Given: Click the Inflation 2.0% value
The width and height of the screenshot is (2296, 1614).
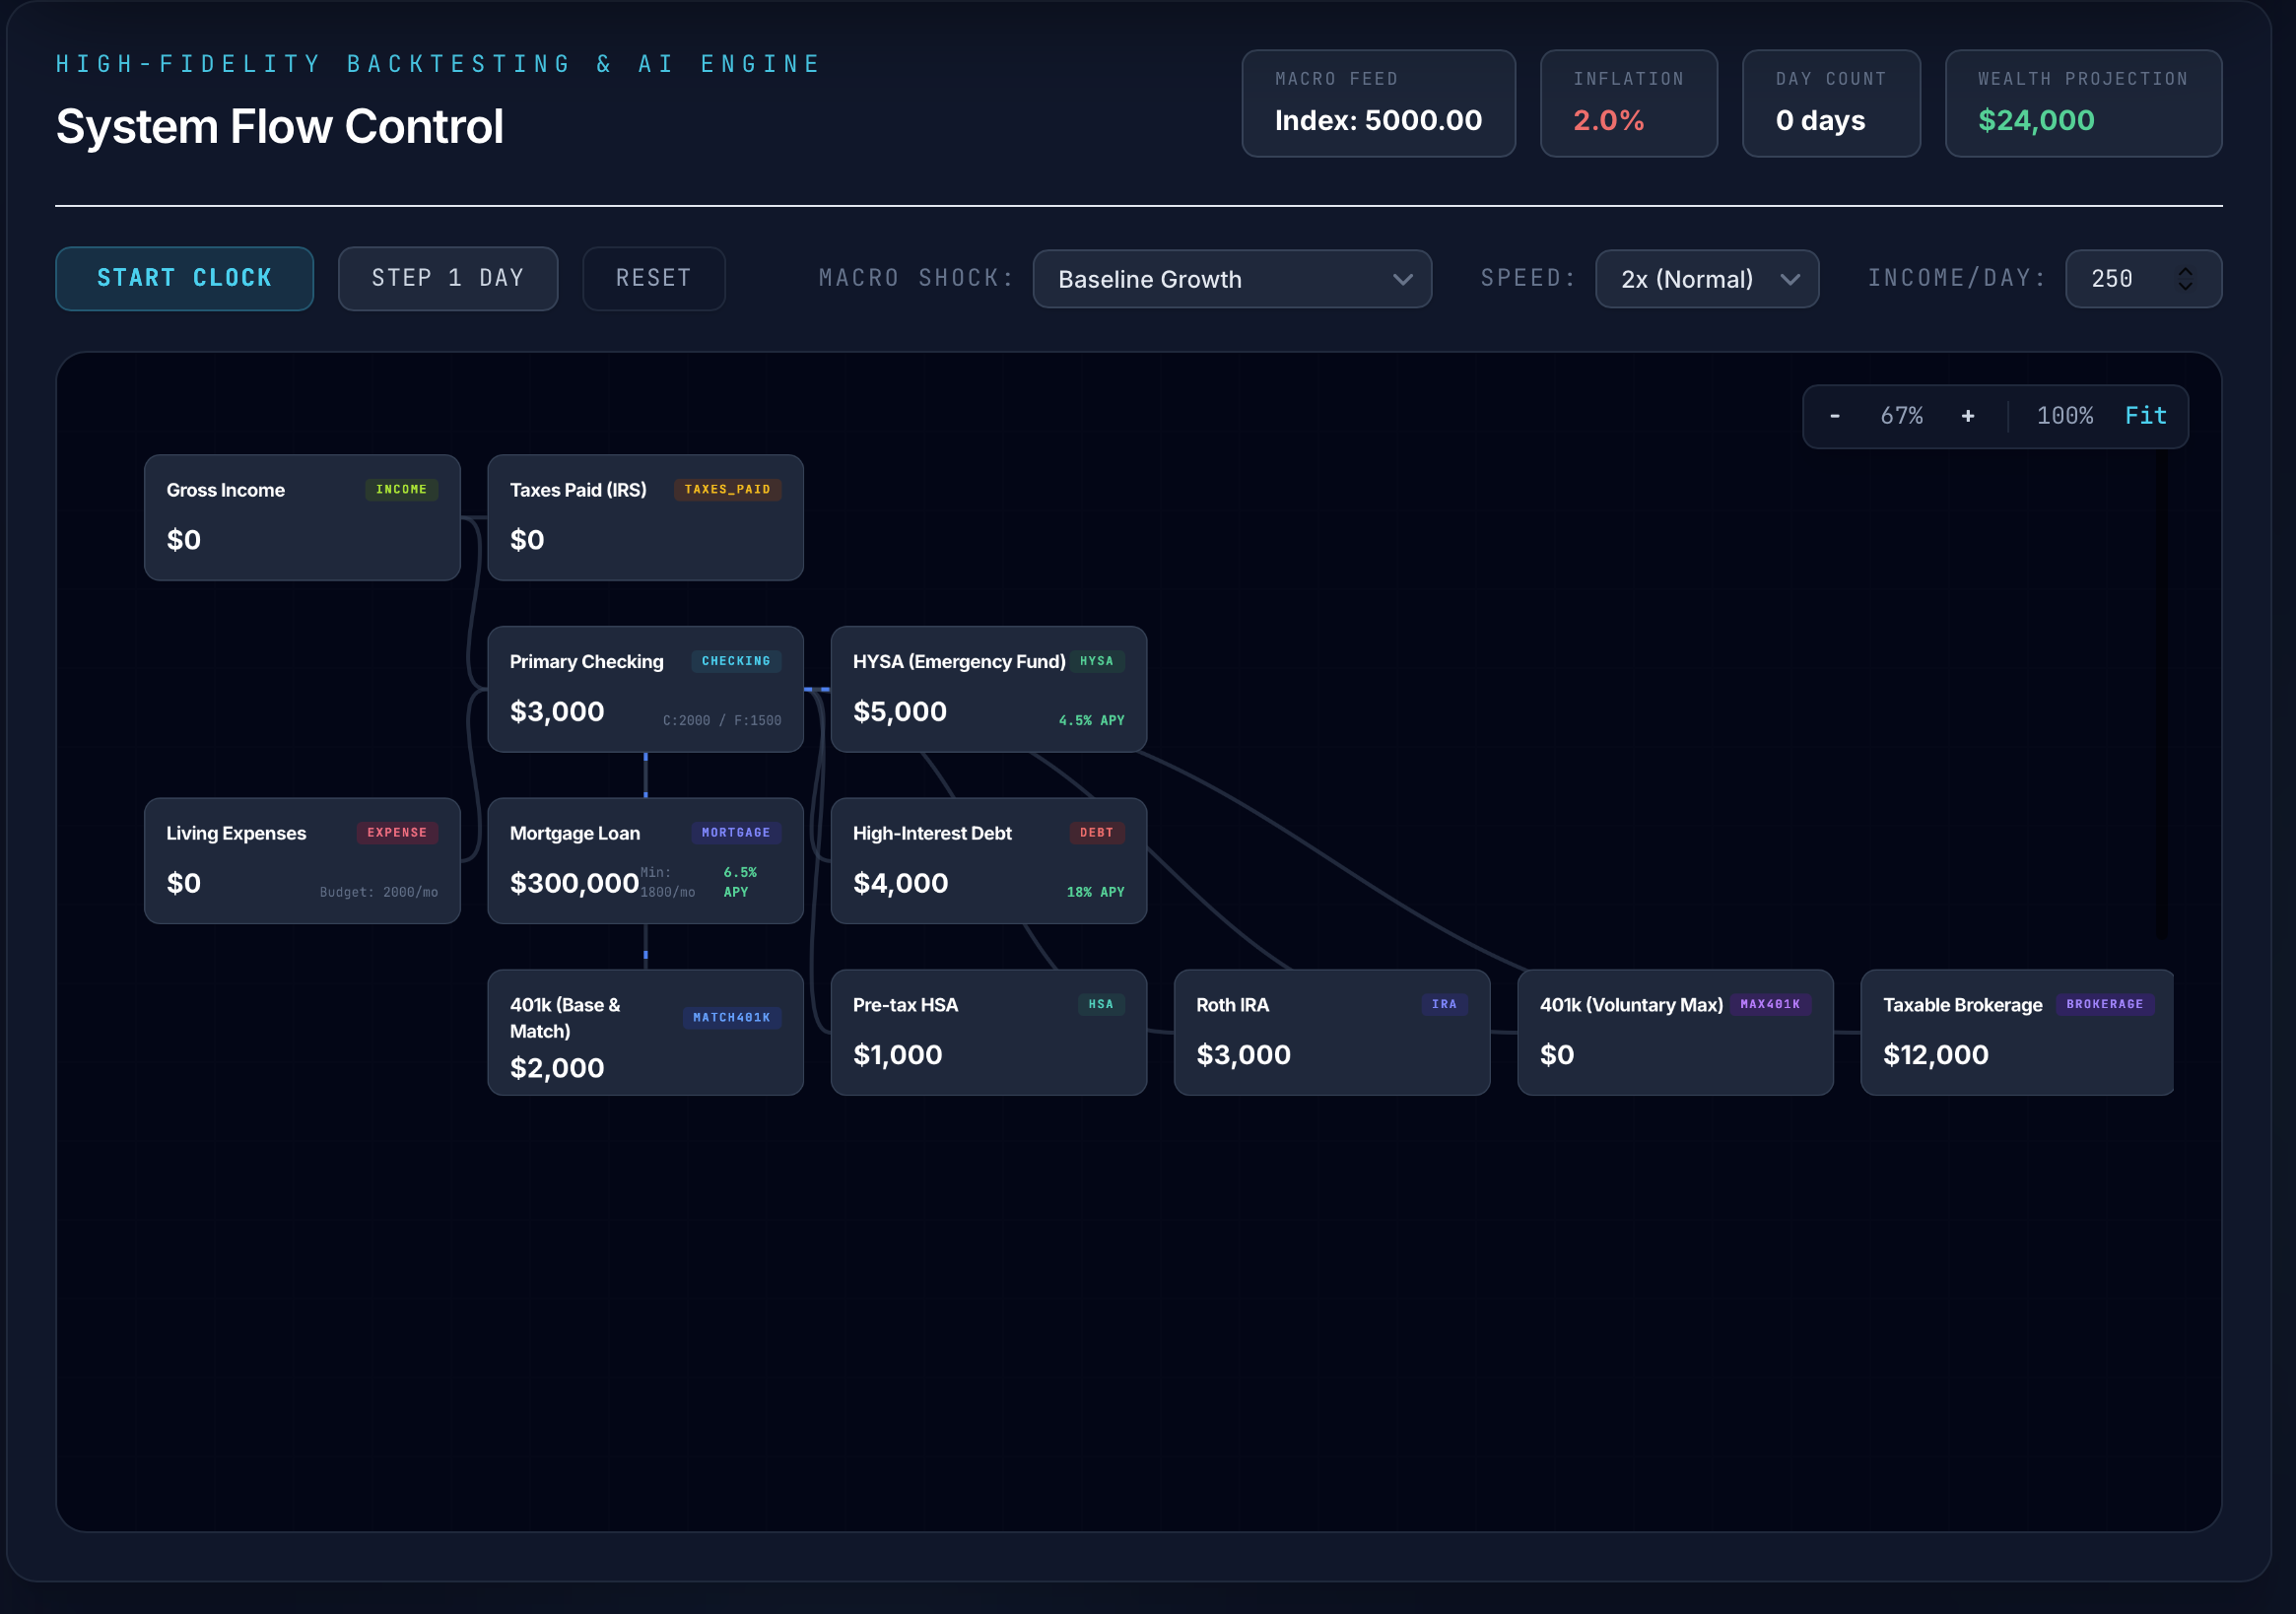Looking at the screenshot, I should pos(1608,121).
